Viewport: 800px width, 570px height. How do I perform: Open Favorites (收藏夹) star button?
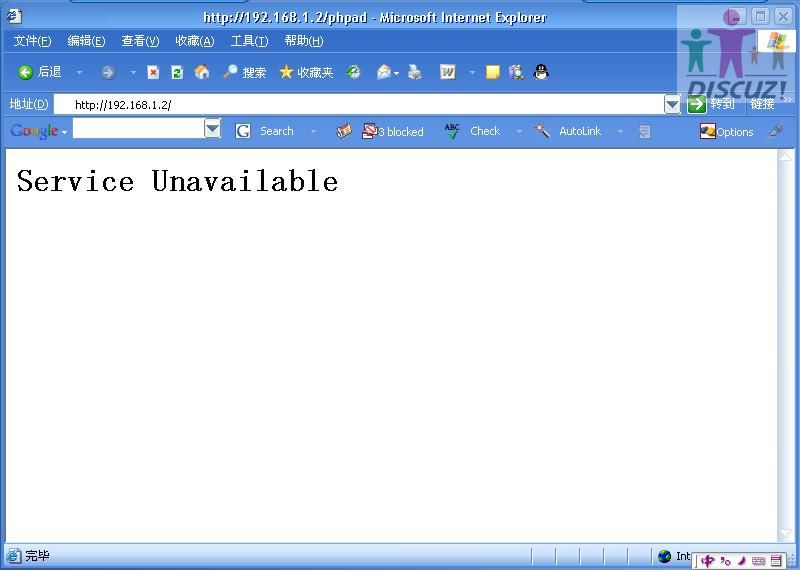[306, 72]
